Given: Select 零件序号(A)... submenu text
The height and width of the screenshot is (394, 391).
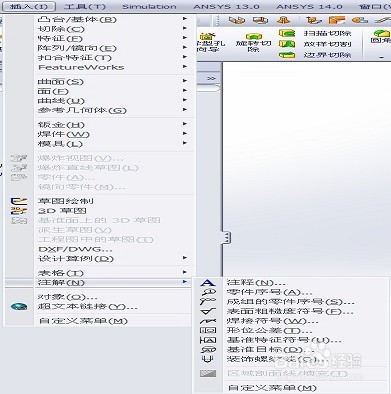Looking at the screenshot, I should tap(269, 292).
